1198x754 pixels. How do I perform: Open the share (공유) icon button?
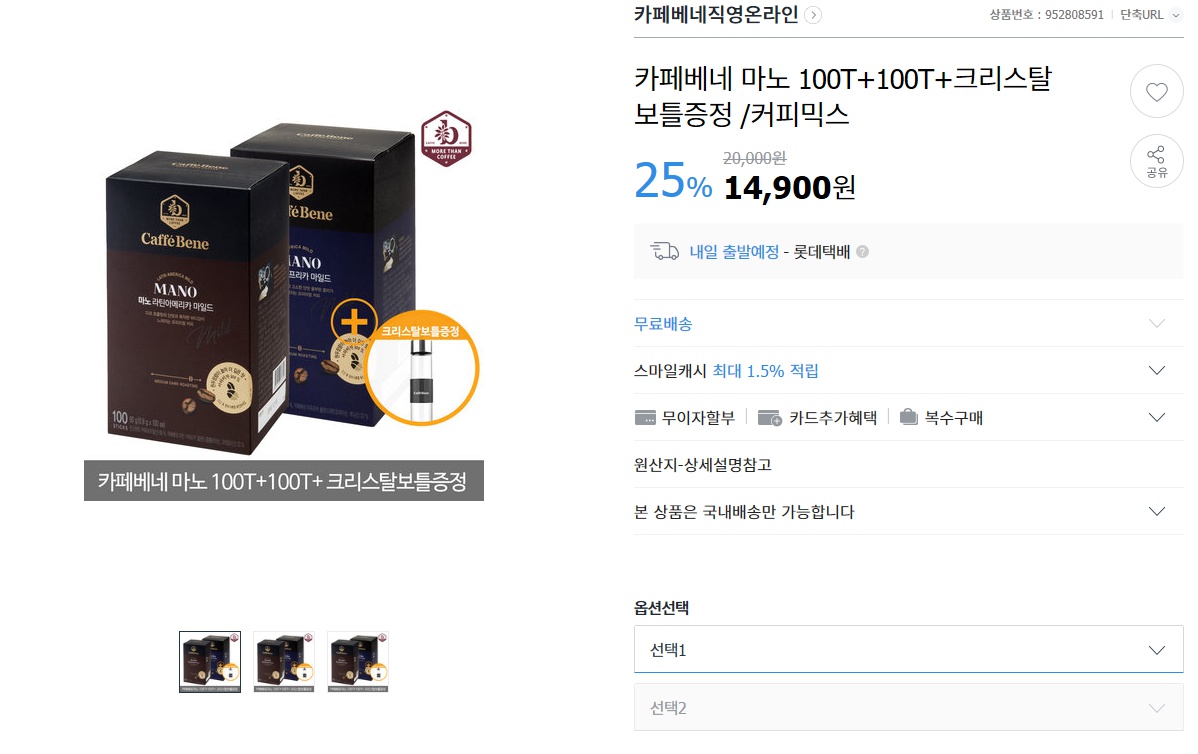pos(1156,161)
